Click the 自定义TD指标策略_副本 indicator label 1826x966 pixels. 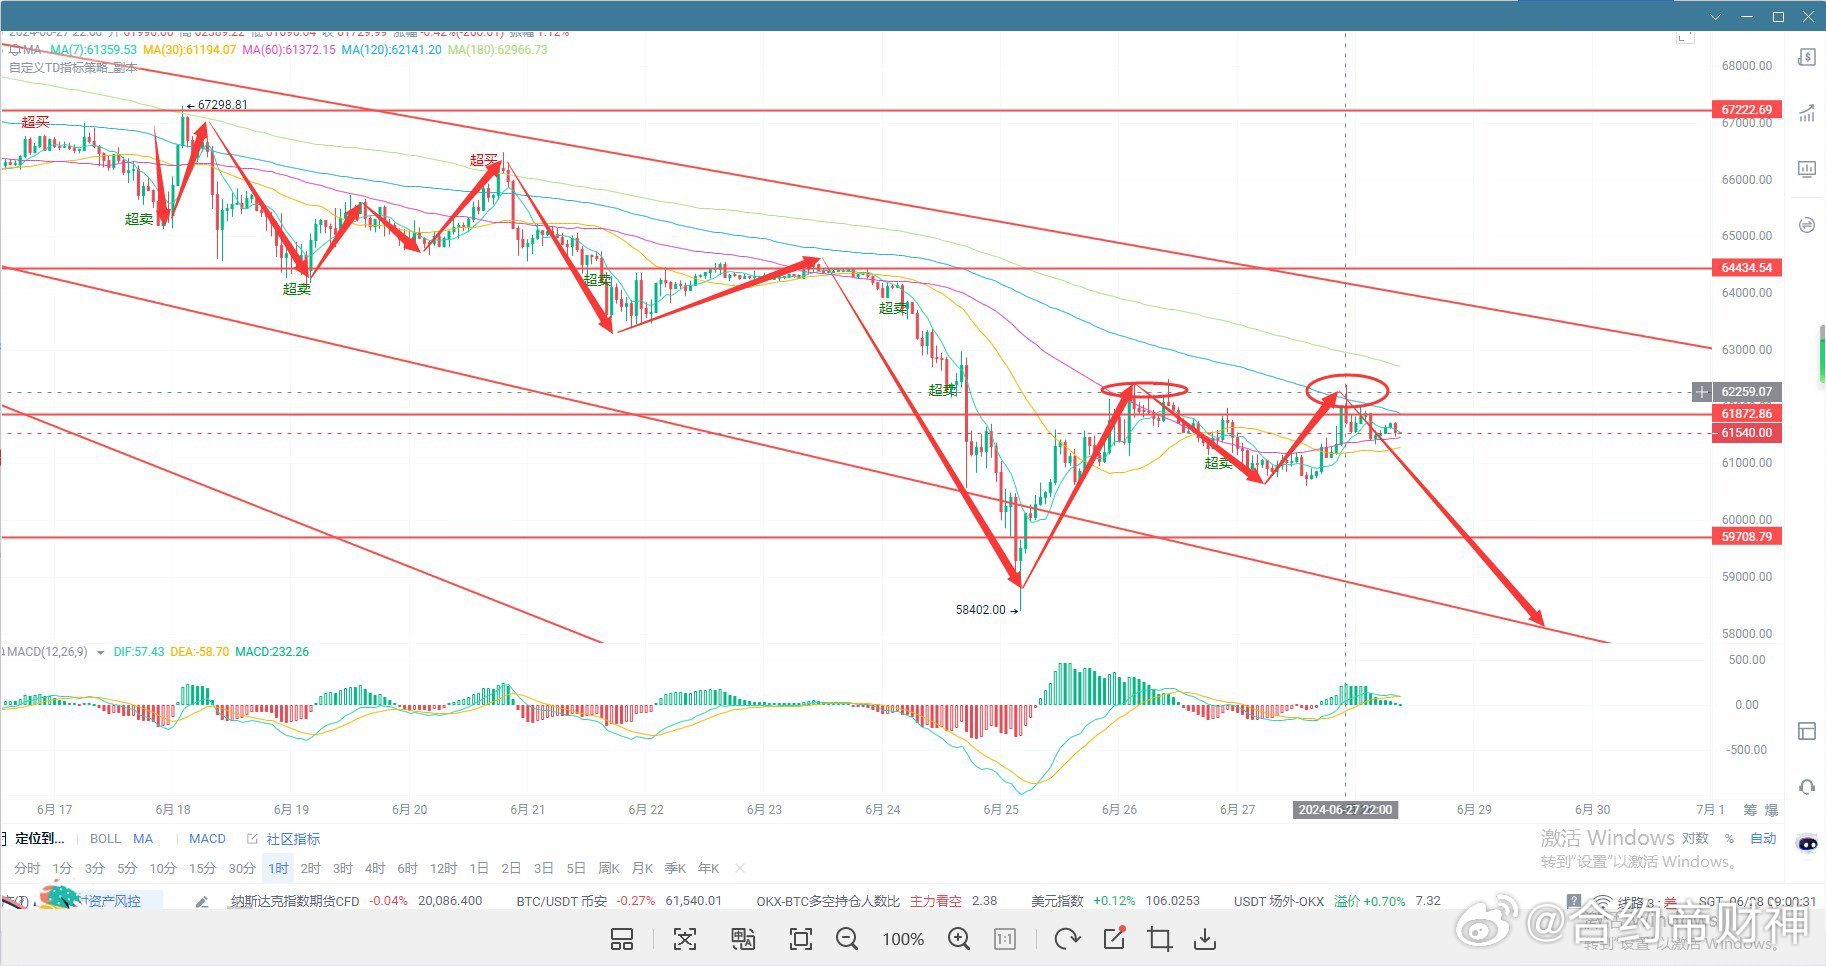(x=73, y=68)
